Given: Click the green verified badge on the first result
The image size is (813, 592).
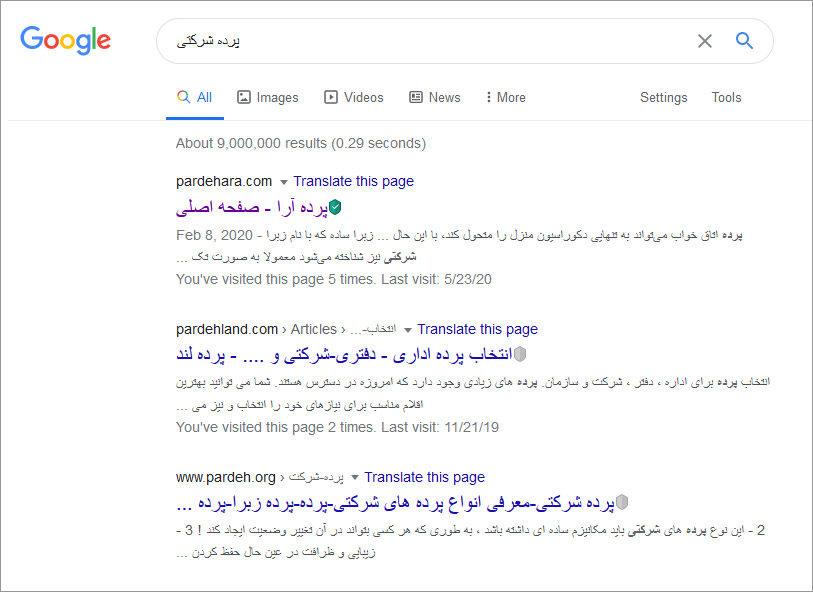Looking at the screenshot, I should 336,206.
